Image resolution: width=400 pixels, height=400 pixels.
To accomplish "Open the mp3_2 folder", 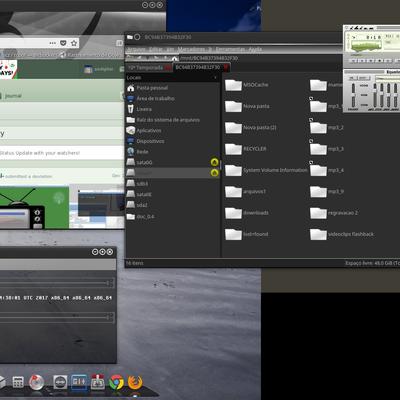I will tap(327, 128).
